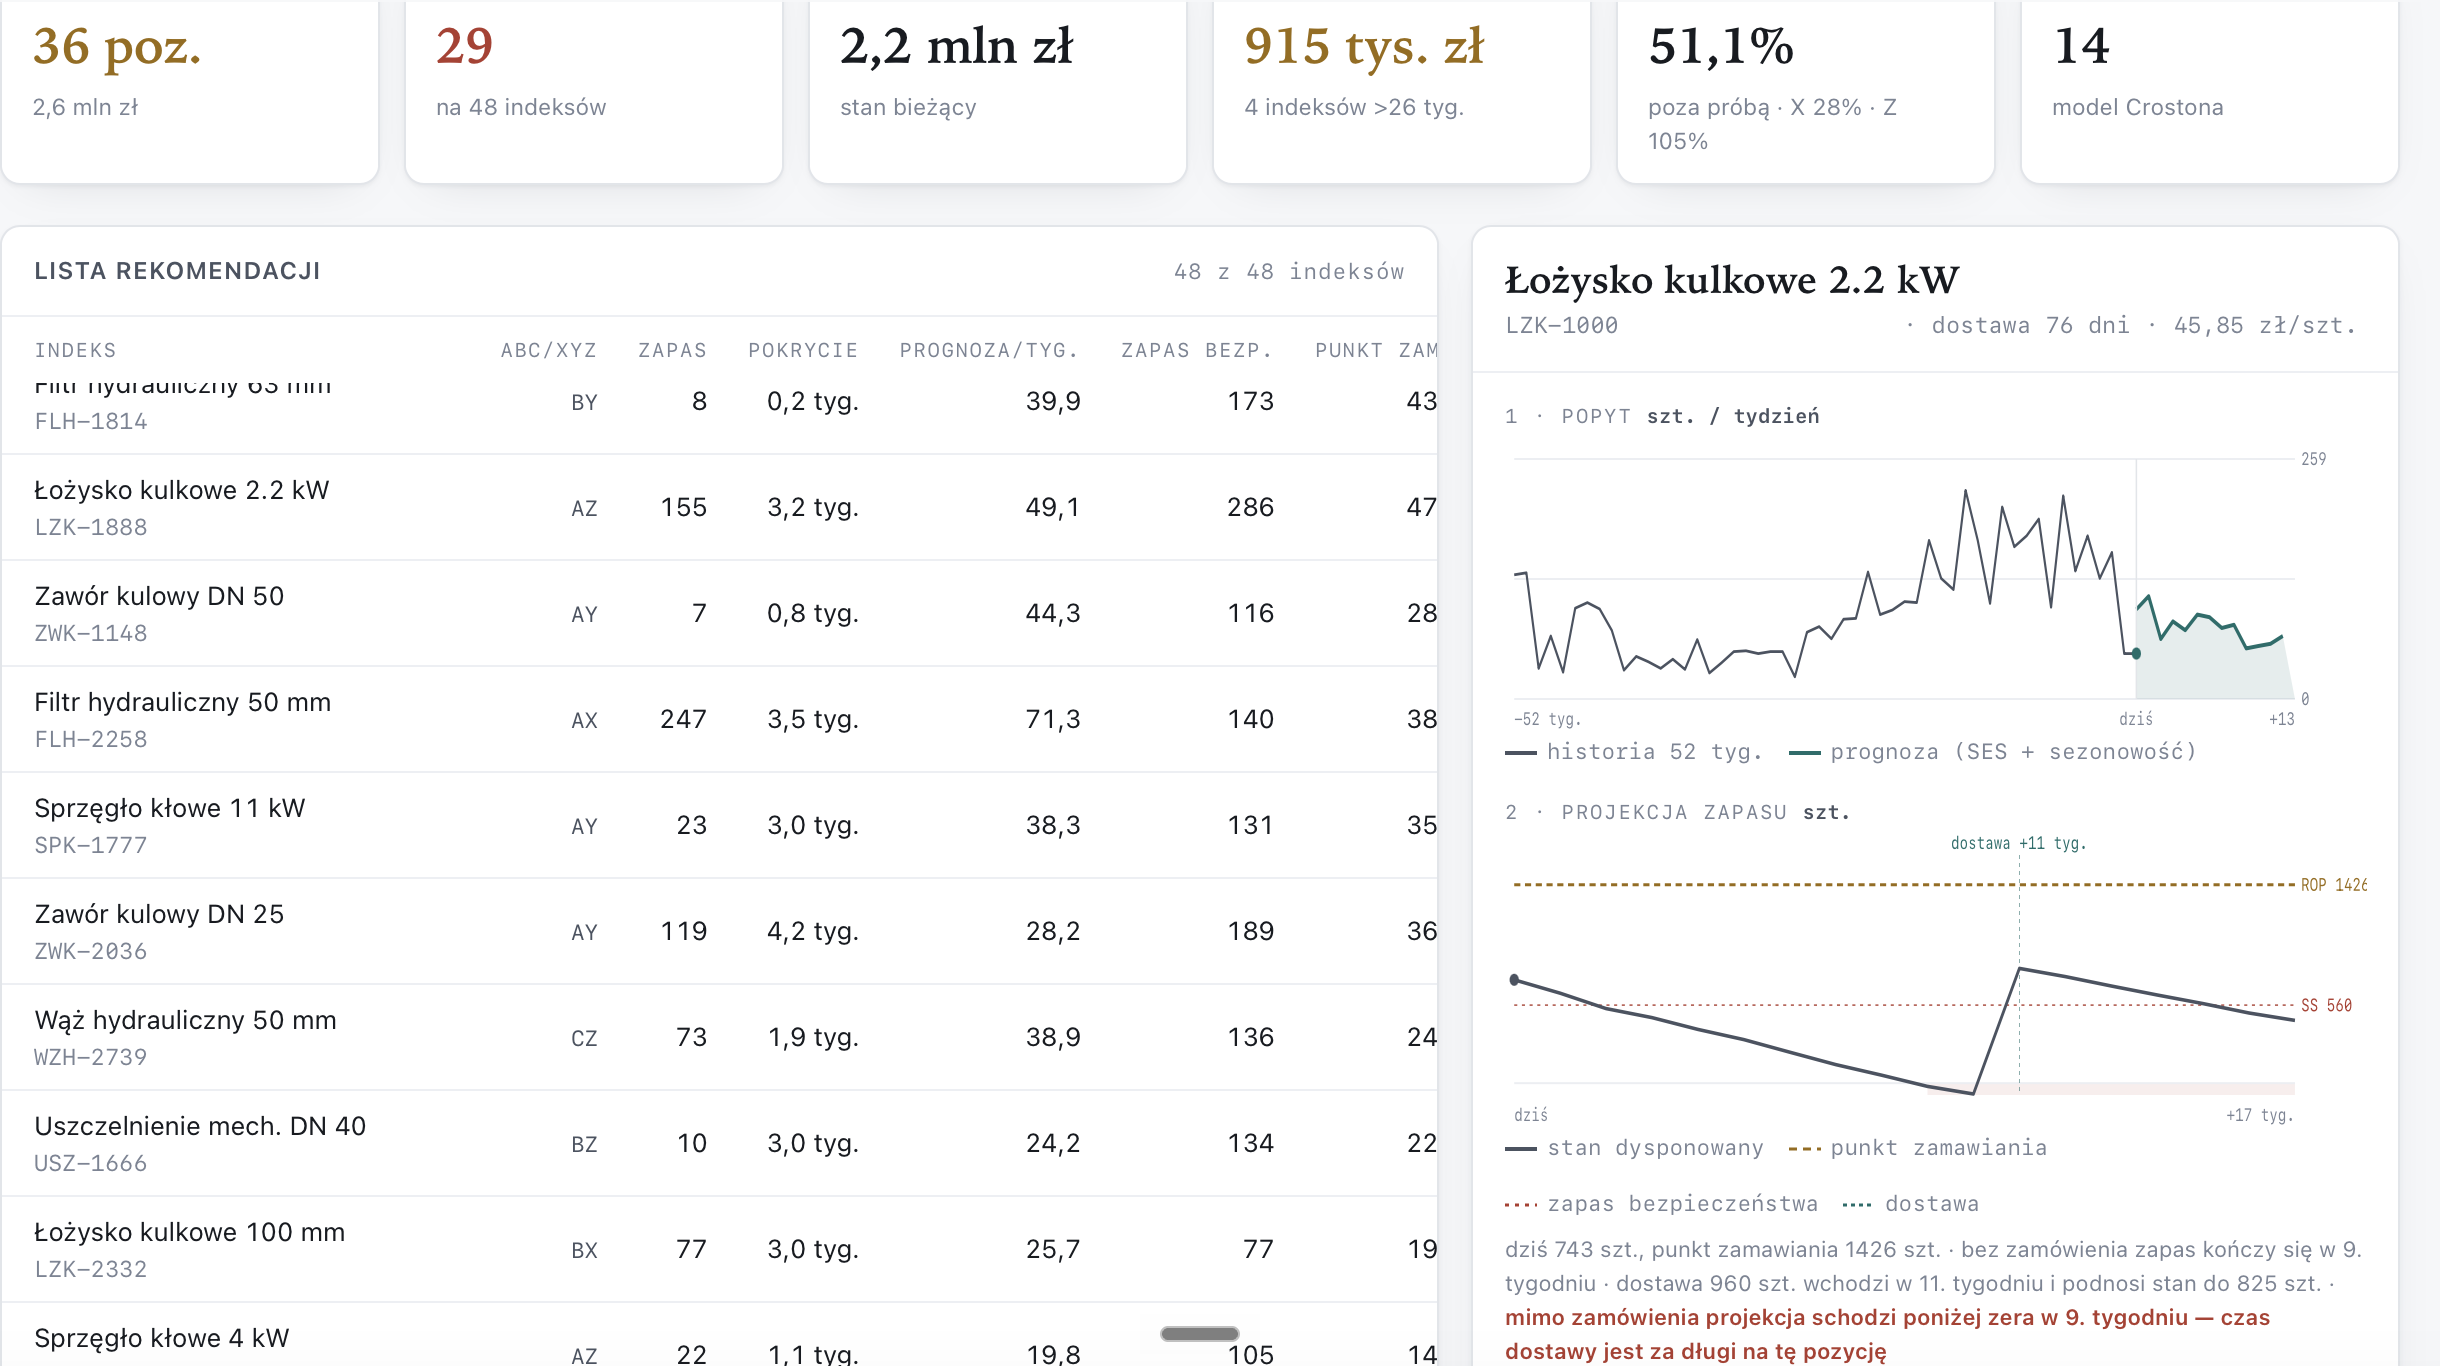Click the 247 stock value for FLH-2258
Screen dimensions: 2440x1366
click(x=683, y=719)
